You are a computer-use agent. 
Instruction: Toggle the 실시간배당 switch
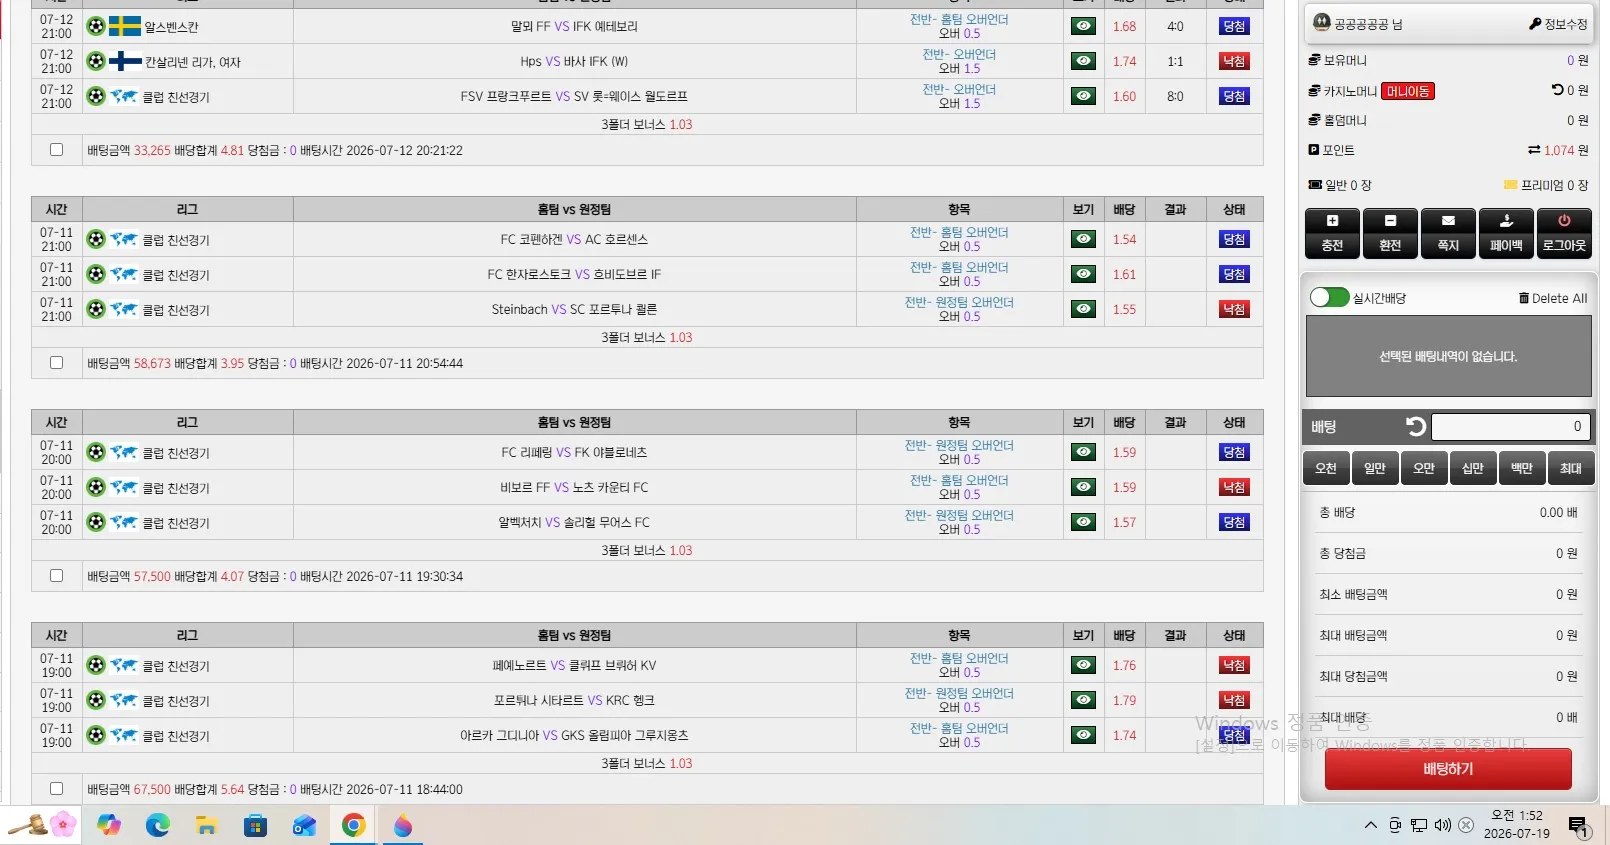point(1330,298)
